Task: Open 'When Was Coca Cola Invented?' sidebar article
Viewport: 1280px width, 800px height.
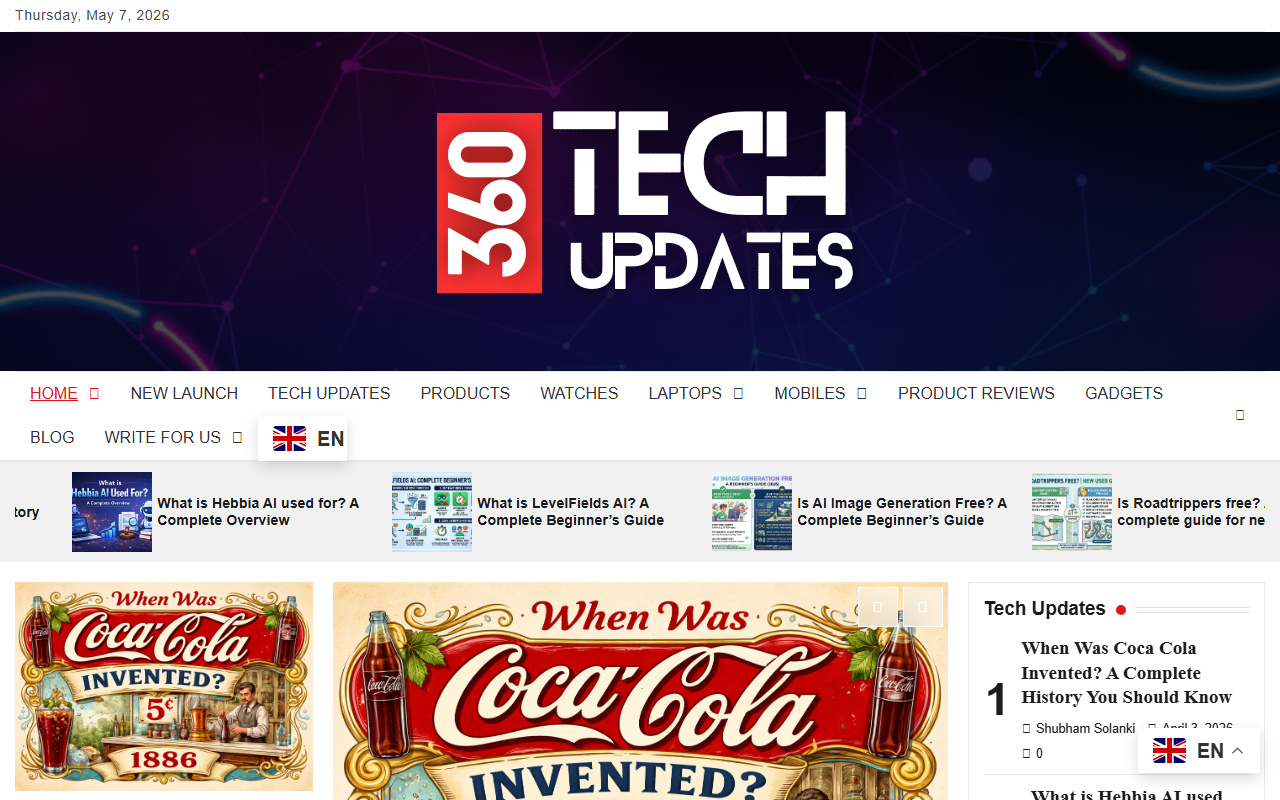Action: (x=1127, y=673)
